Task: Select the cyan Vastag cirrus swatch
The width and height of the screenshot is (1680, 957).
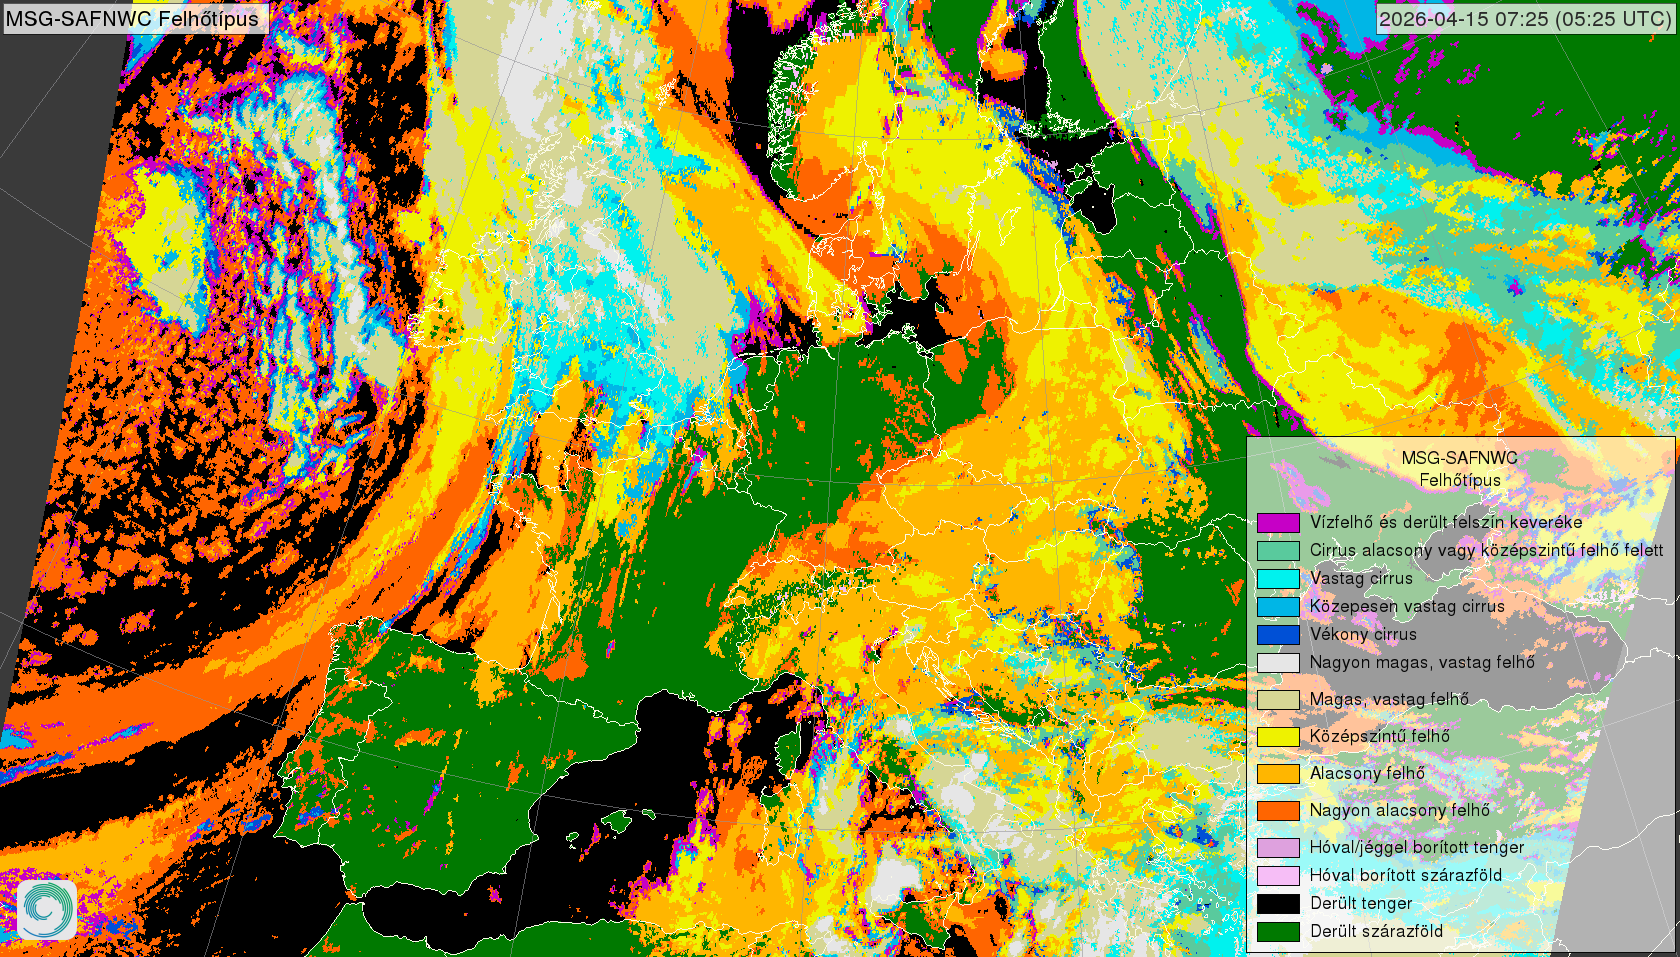Action: tap(1277, 578)
